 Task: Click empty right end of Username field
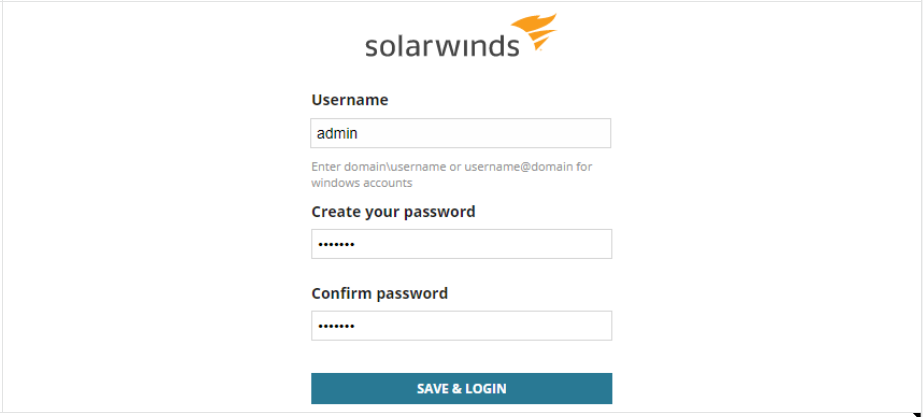point(570,133)
